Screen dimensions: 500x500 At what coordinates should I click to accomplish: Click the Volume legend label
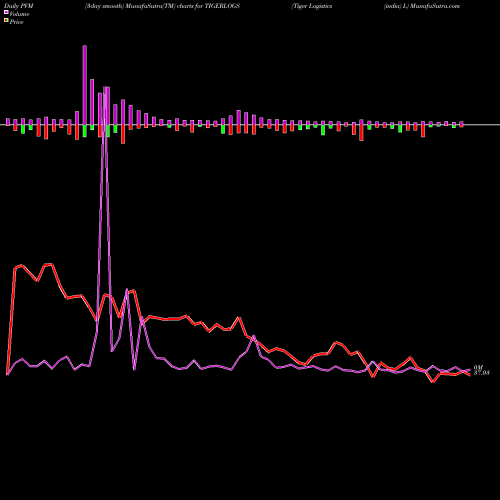click(19, 14)
